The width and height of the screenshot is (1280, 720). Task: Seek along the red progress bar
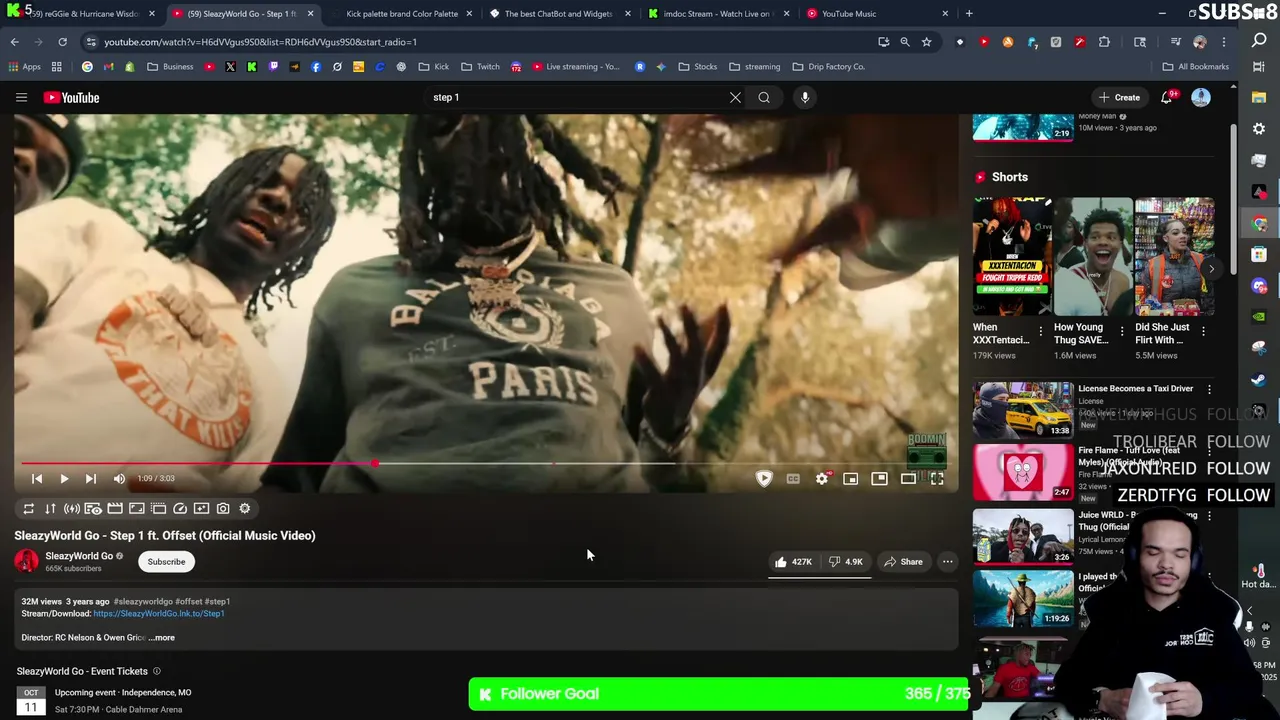click(486, 464)
